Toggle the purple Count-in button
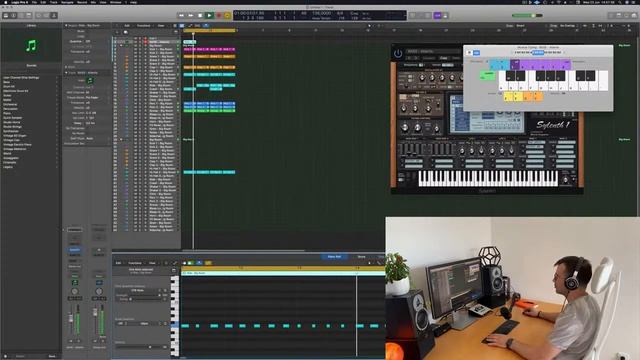 coord(438,16)
